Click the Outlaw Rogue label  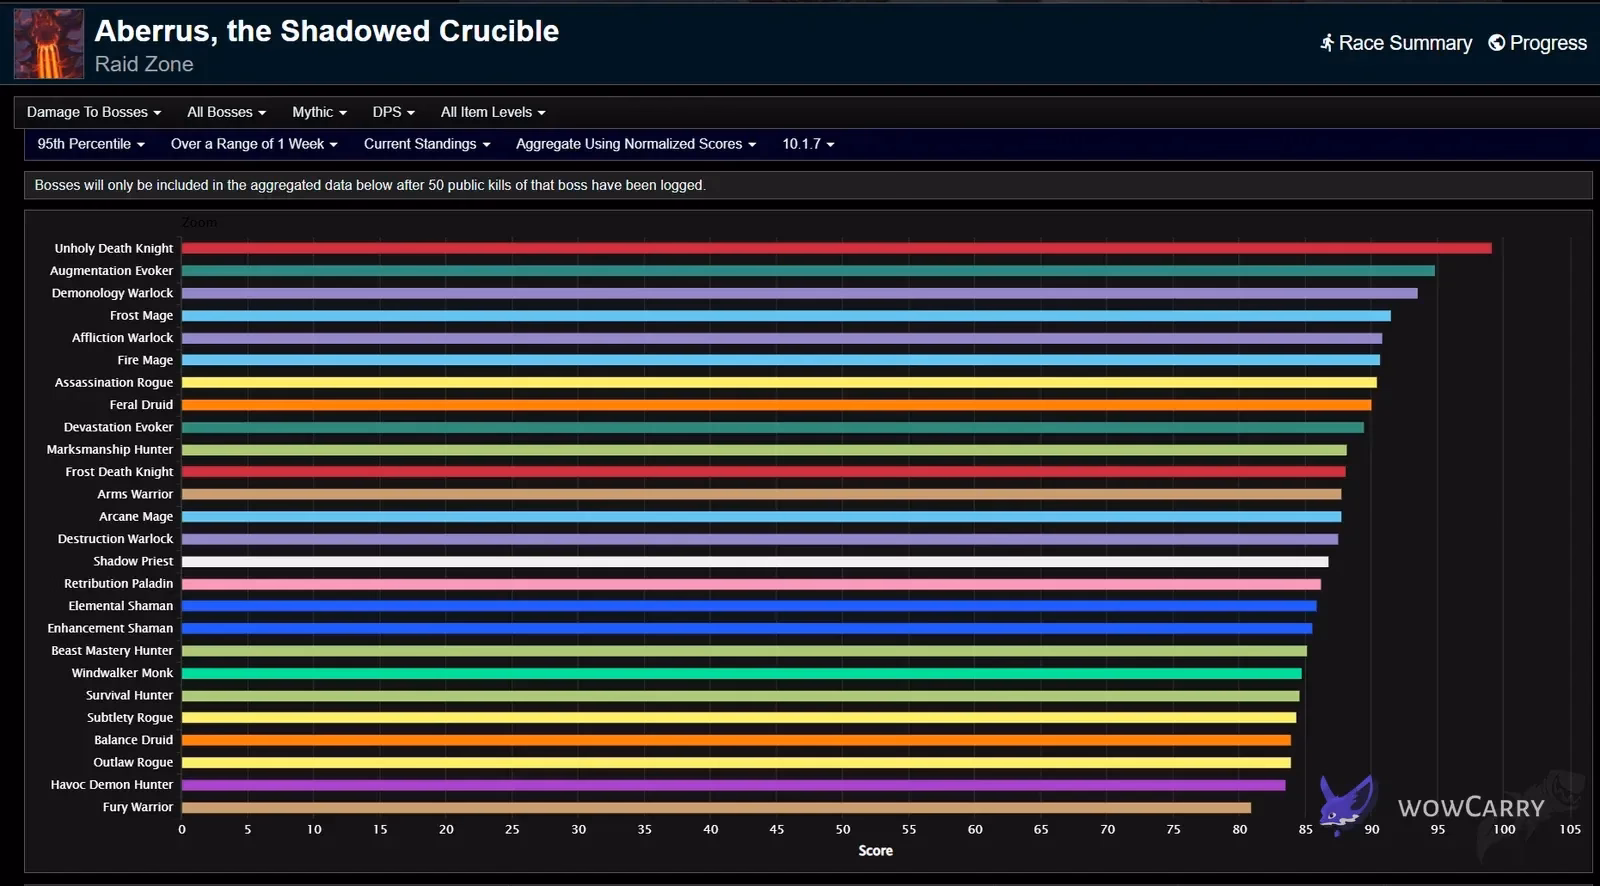point(133,763)
